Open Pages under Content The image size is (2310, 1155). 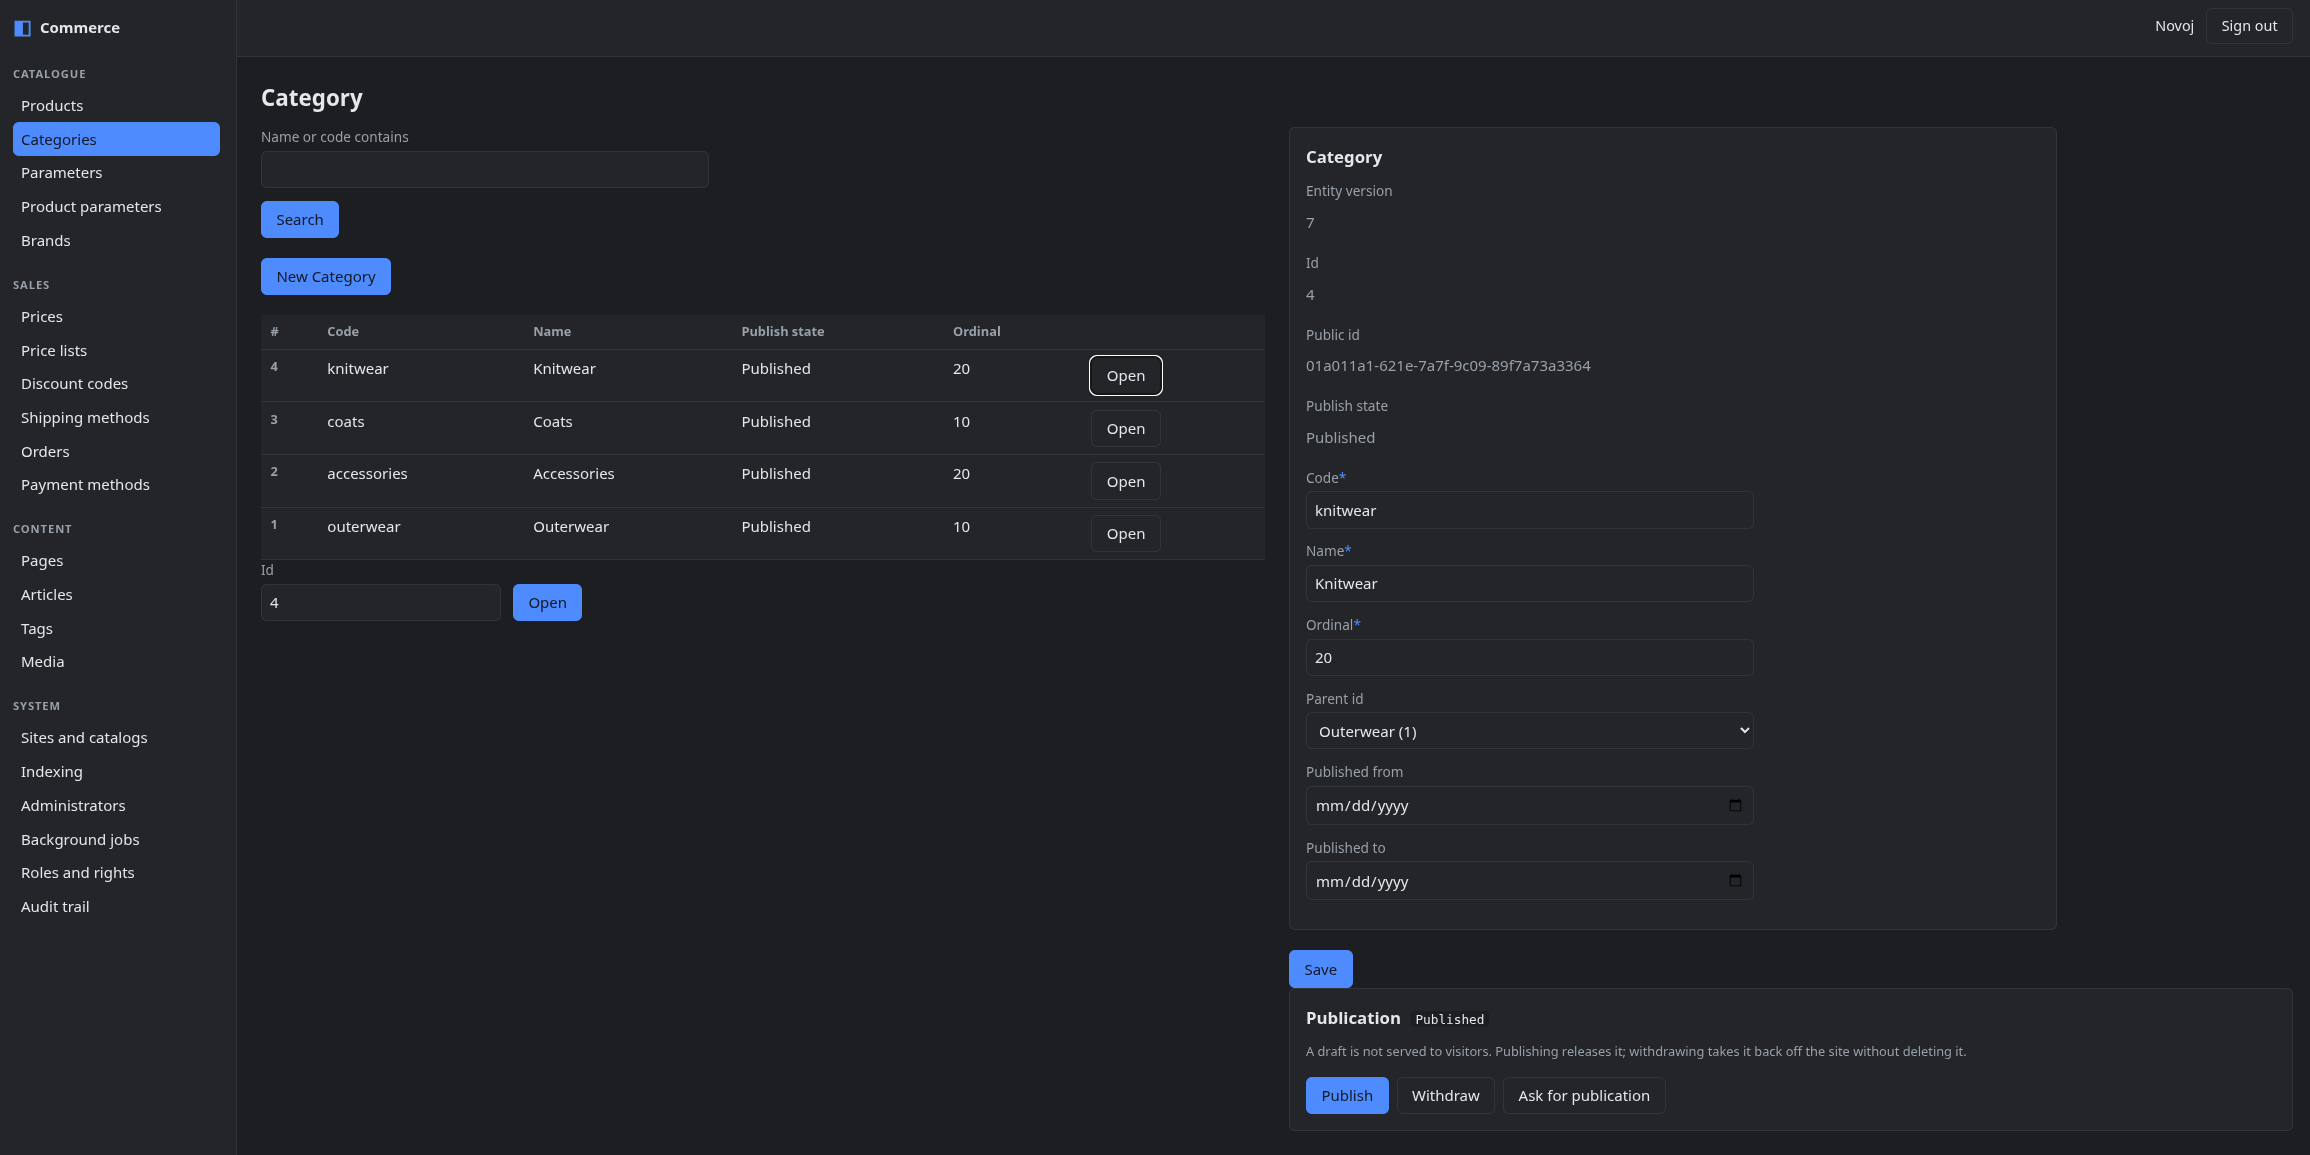[x=116, y=561]
